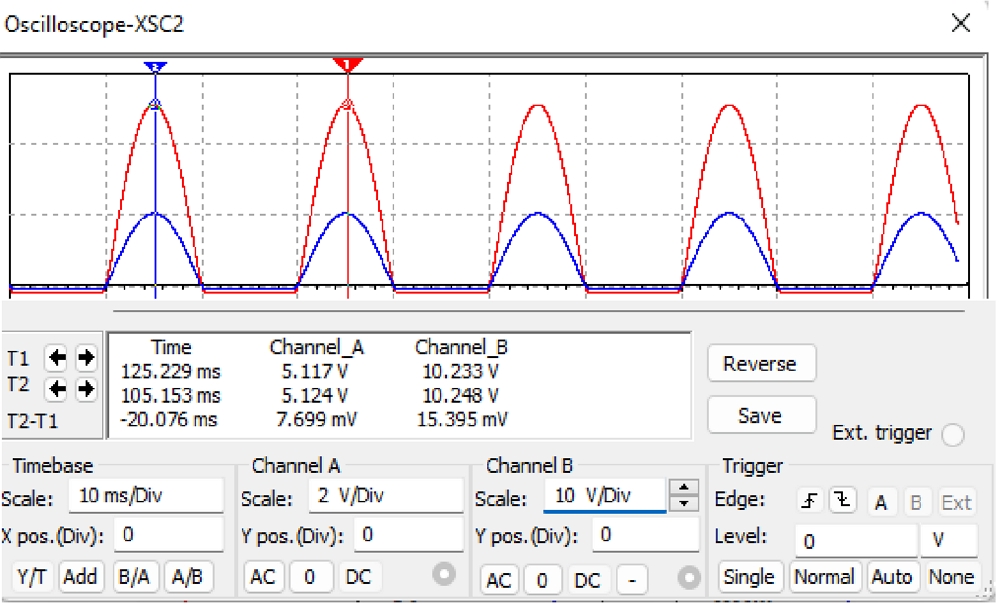Set Channel B coupling to DC
The image size is (1000, 605).
pos(588,578)
